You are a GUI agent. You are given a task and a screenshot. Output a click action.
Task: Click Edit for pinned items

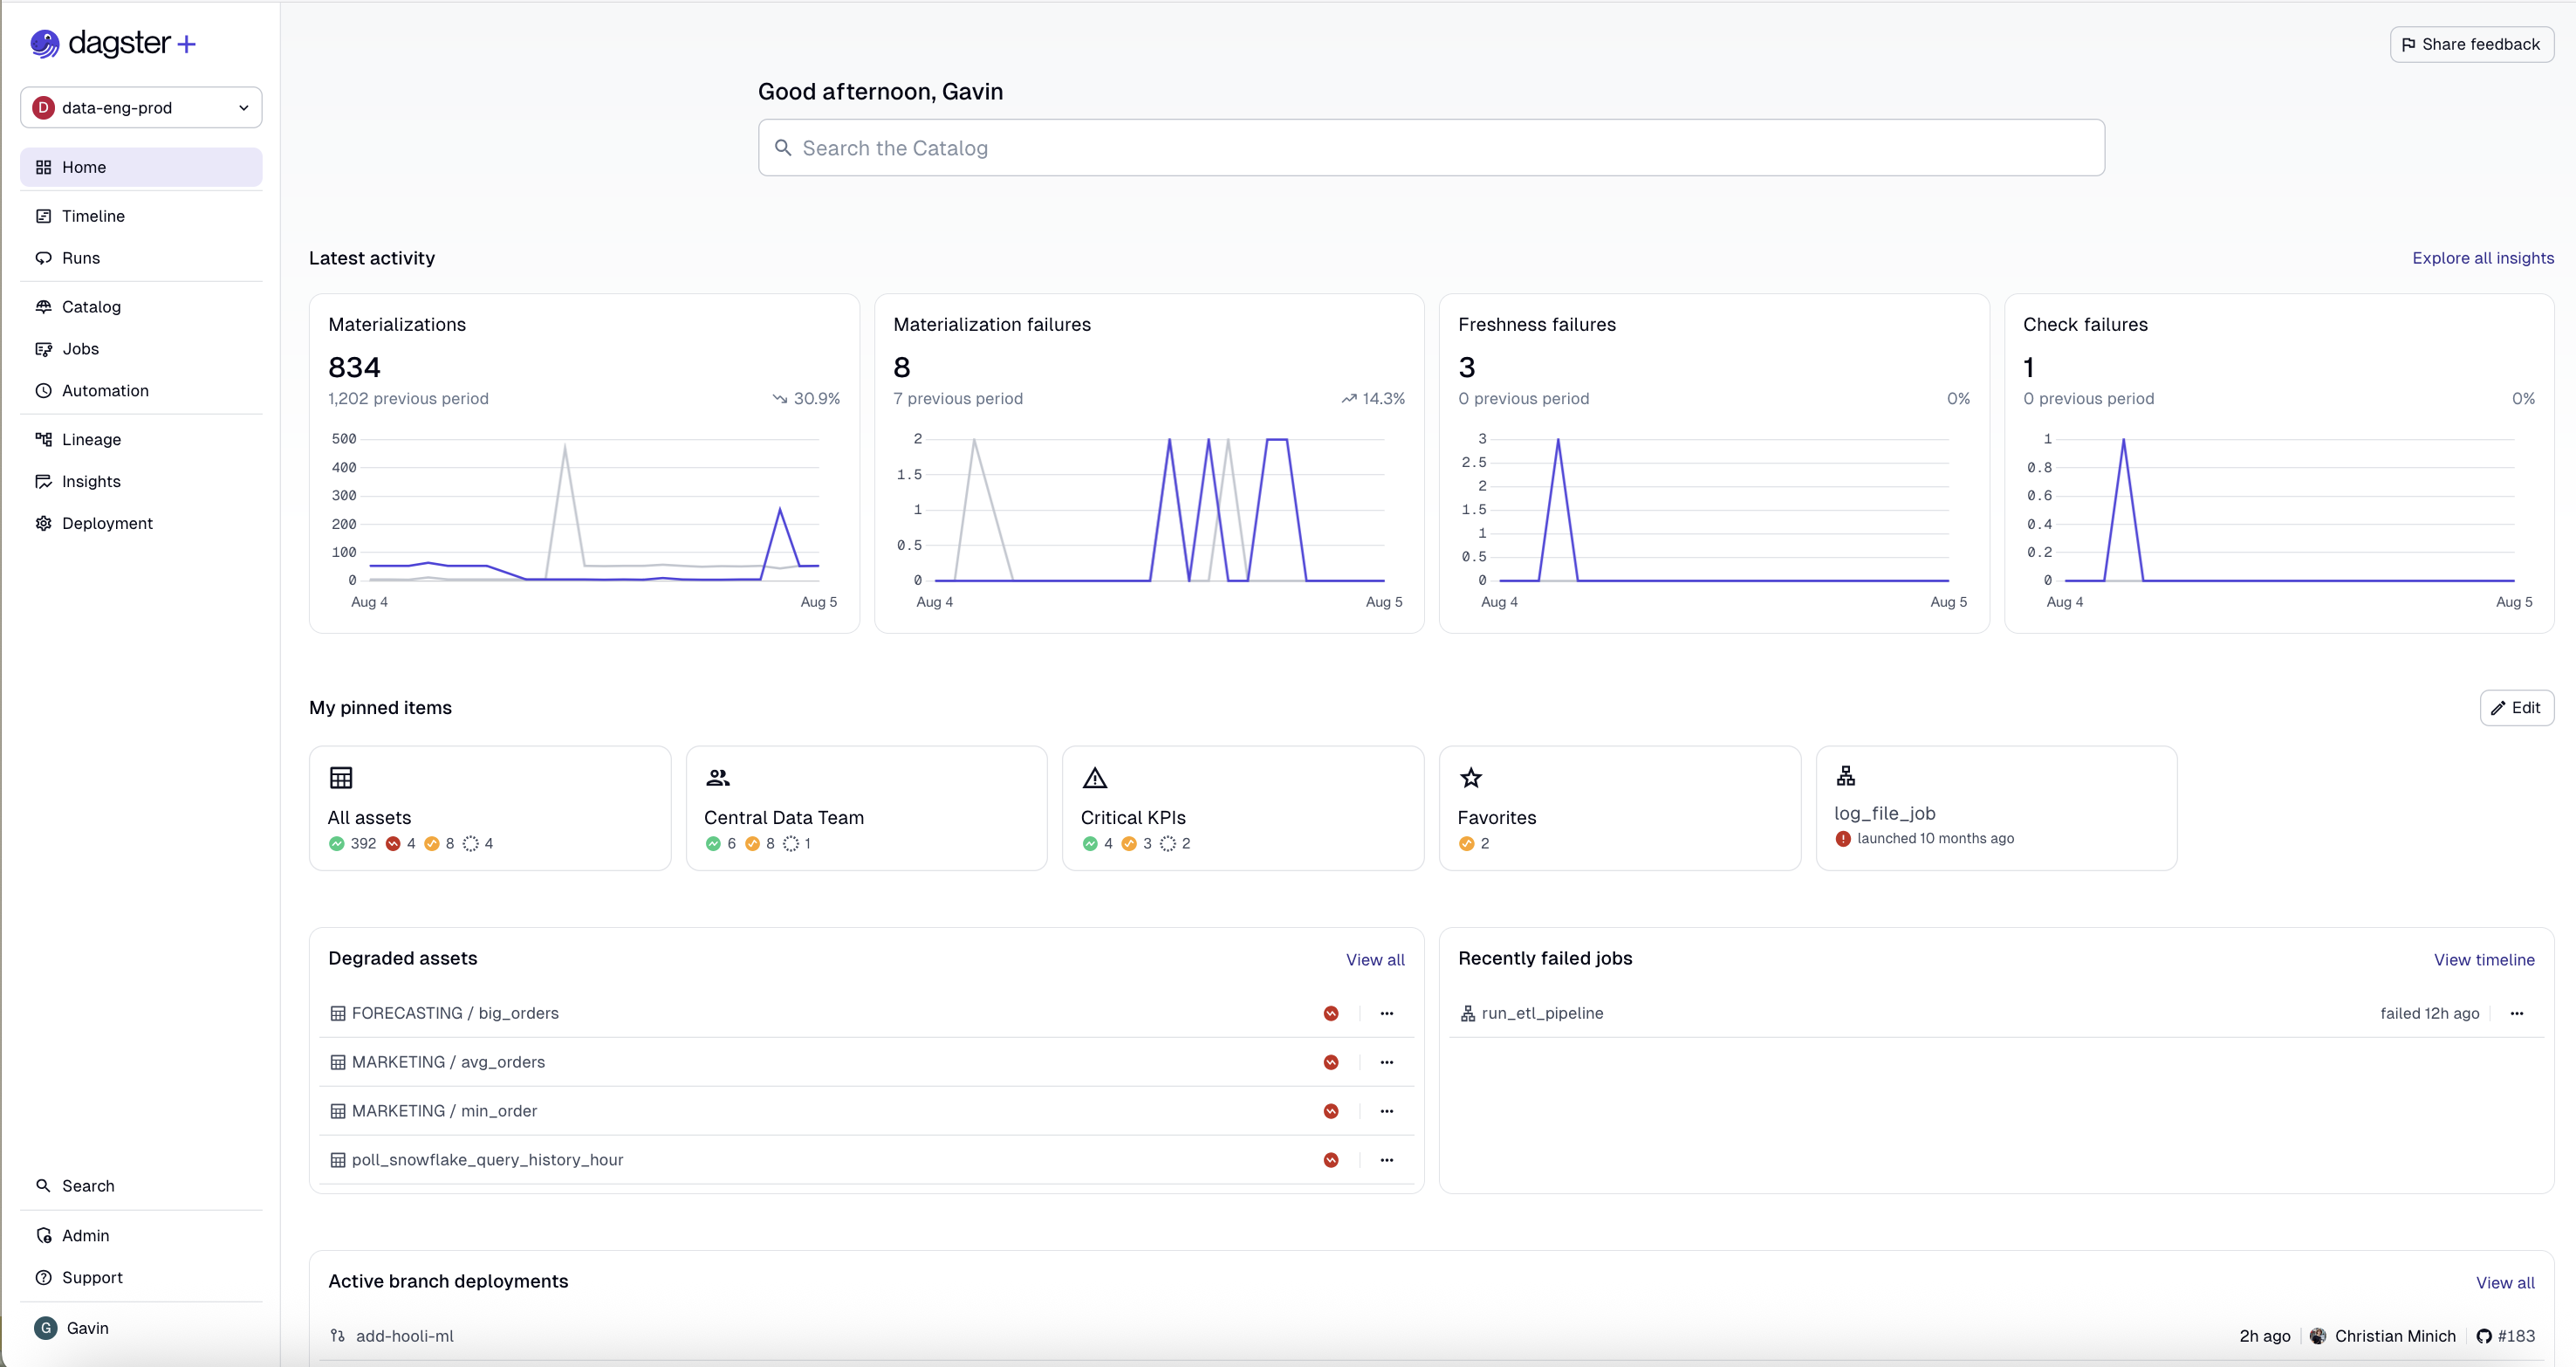click(x=2516, y=708)
